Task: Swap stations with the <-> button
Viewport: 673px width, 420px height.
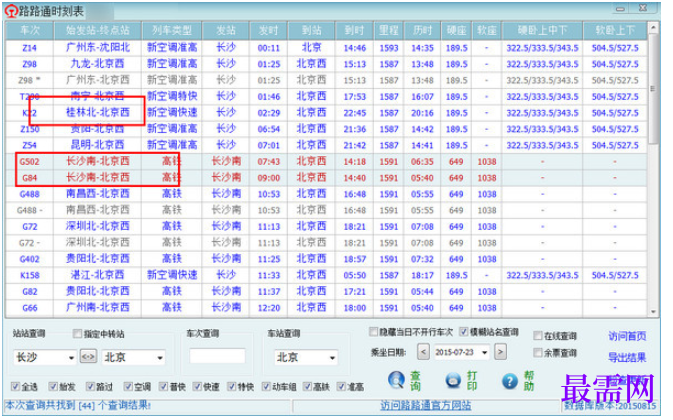Action: coord(88,357)
